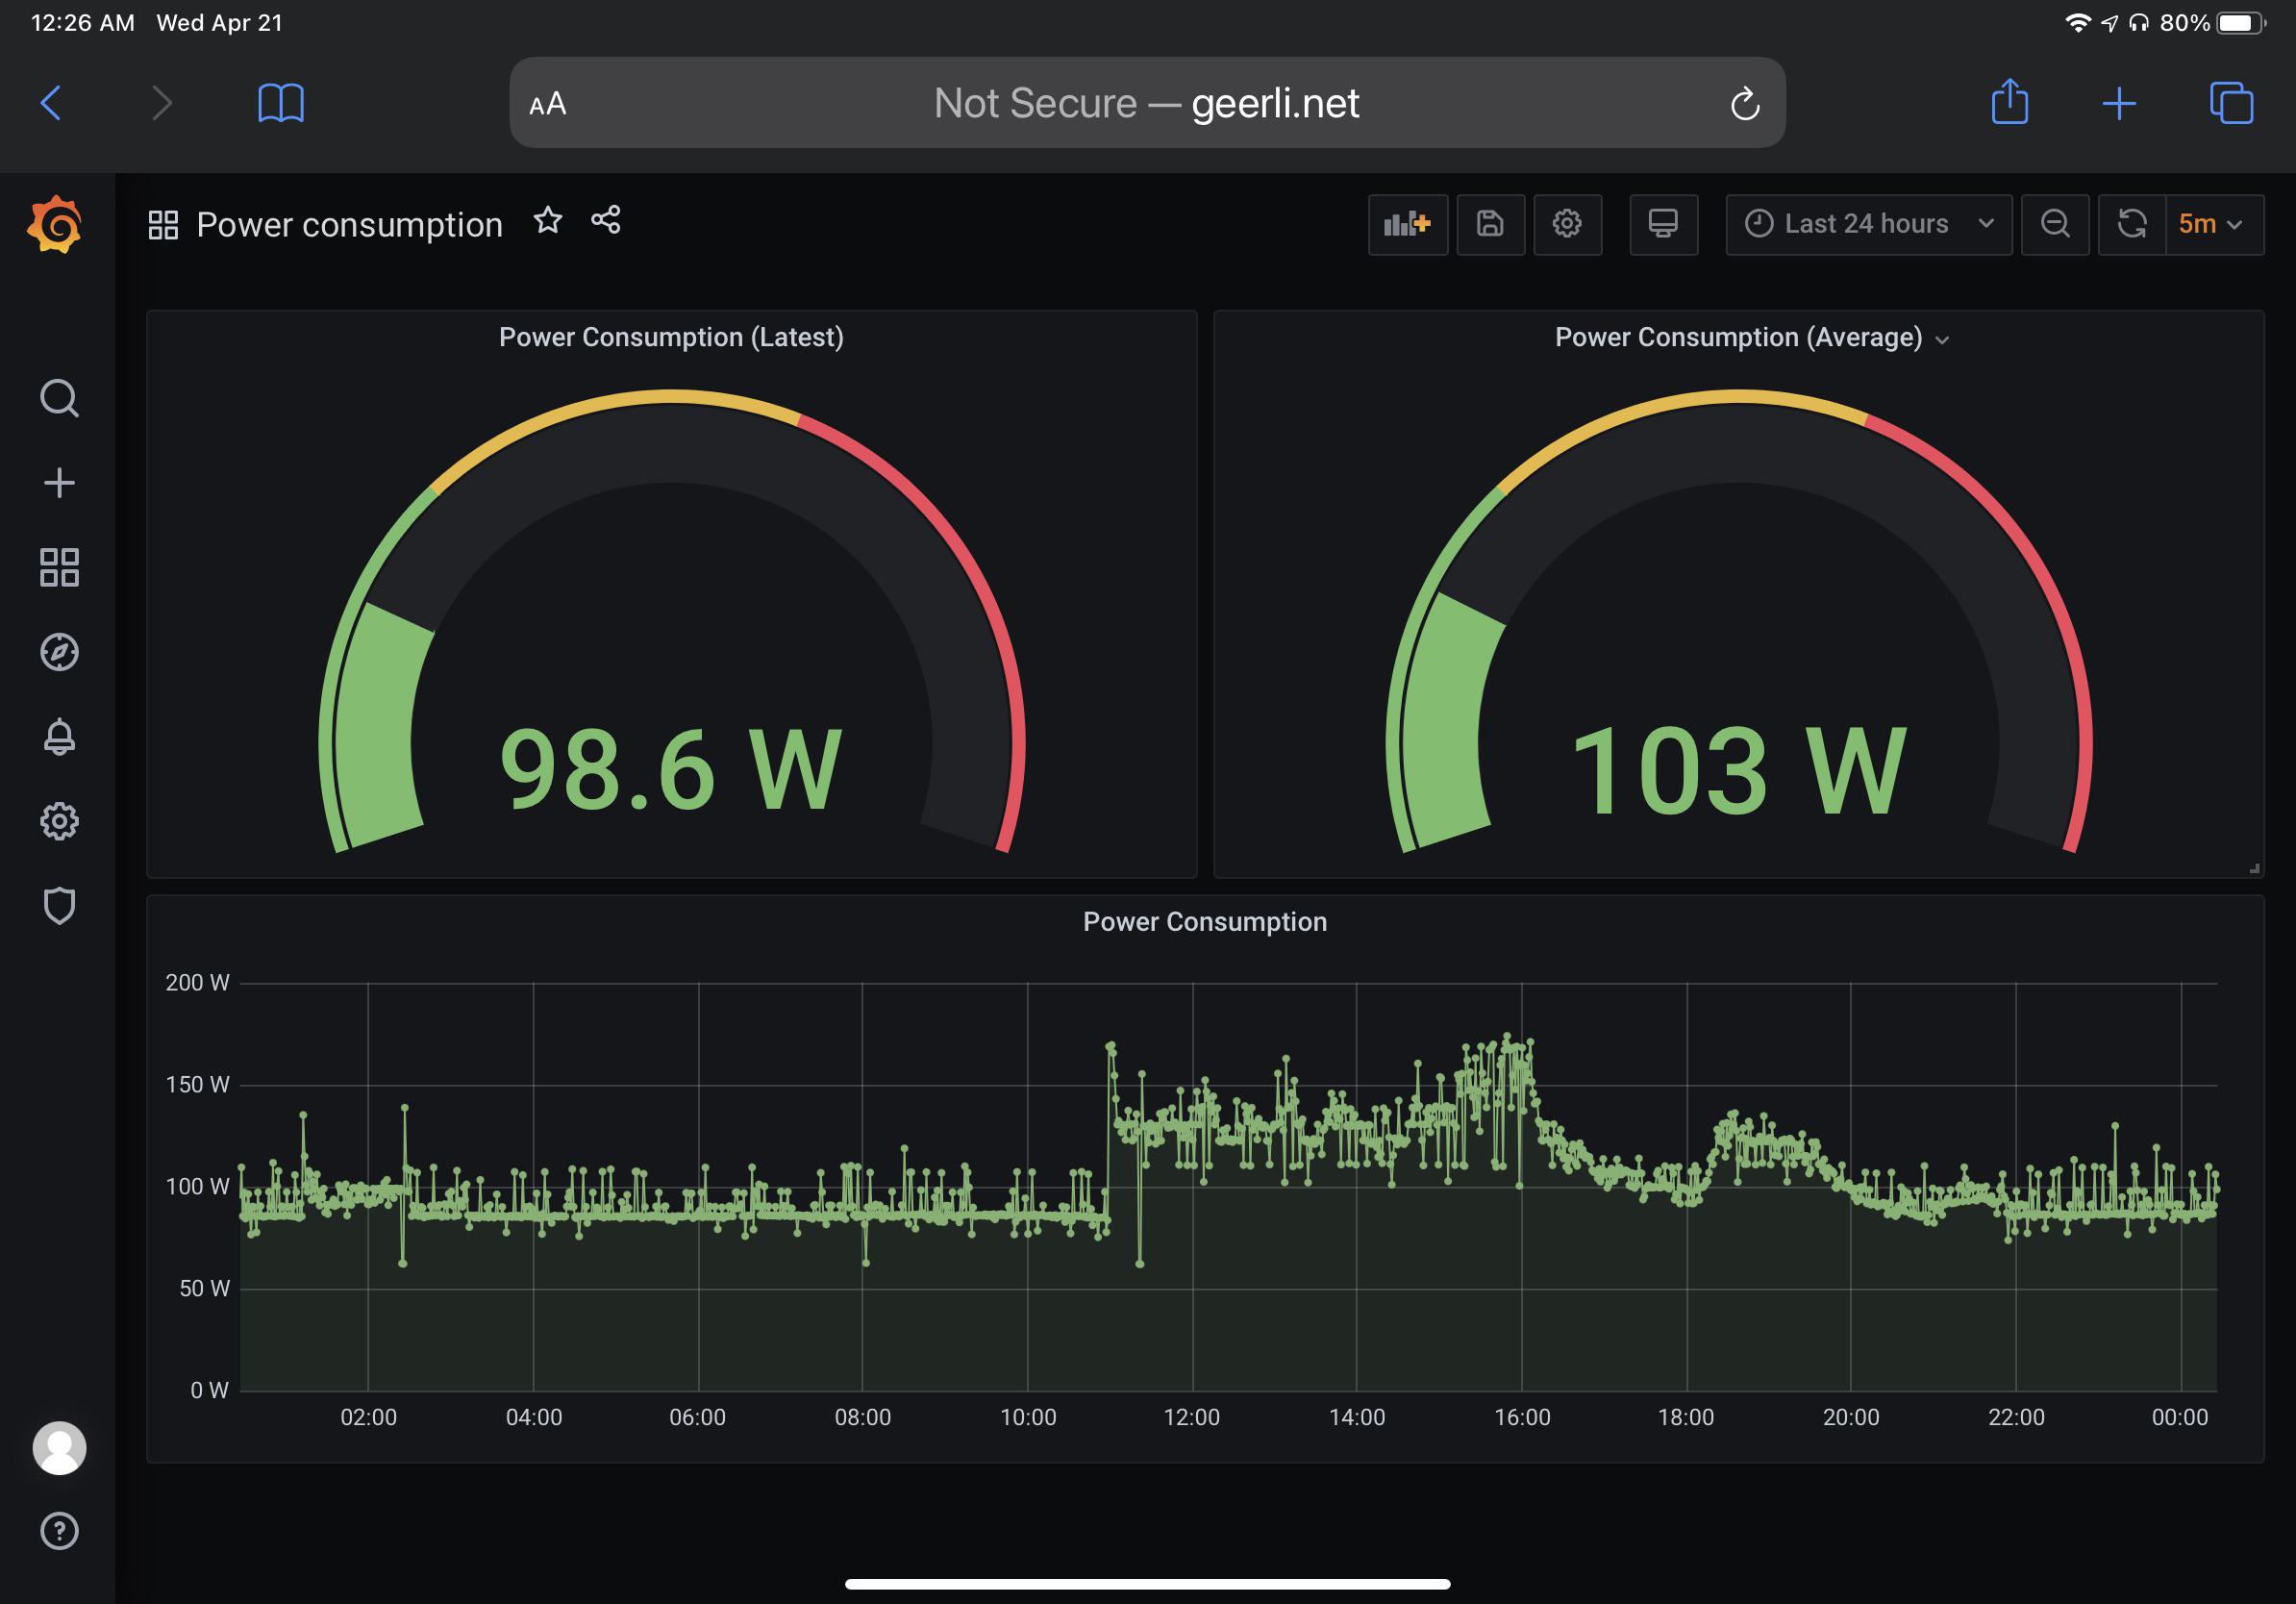Enable TV kiosk display mode
Viewport: 2296px width, 1604px height.
coord(1663,225)
